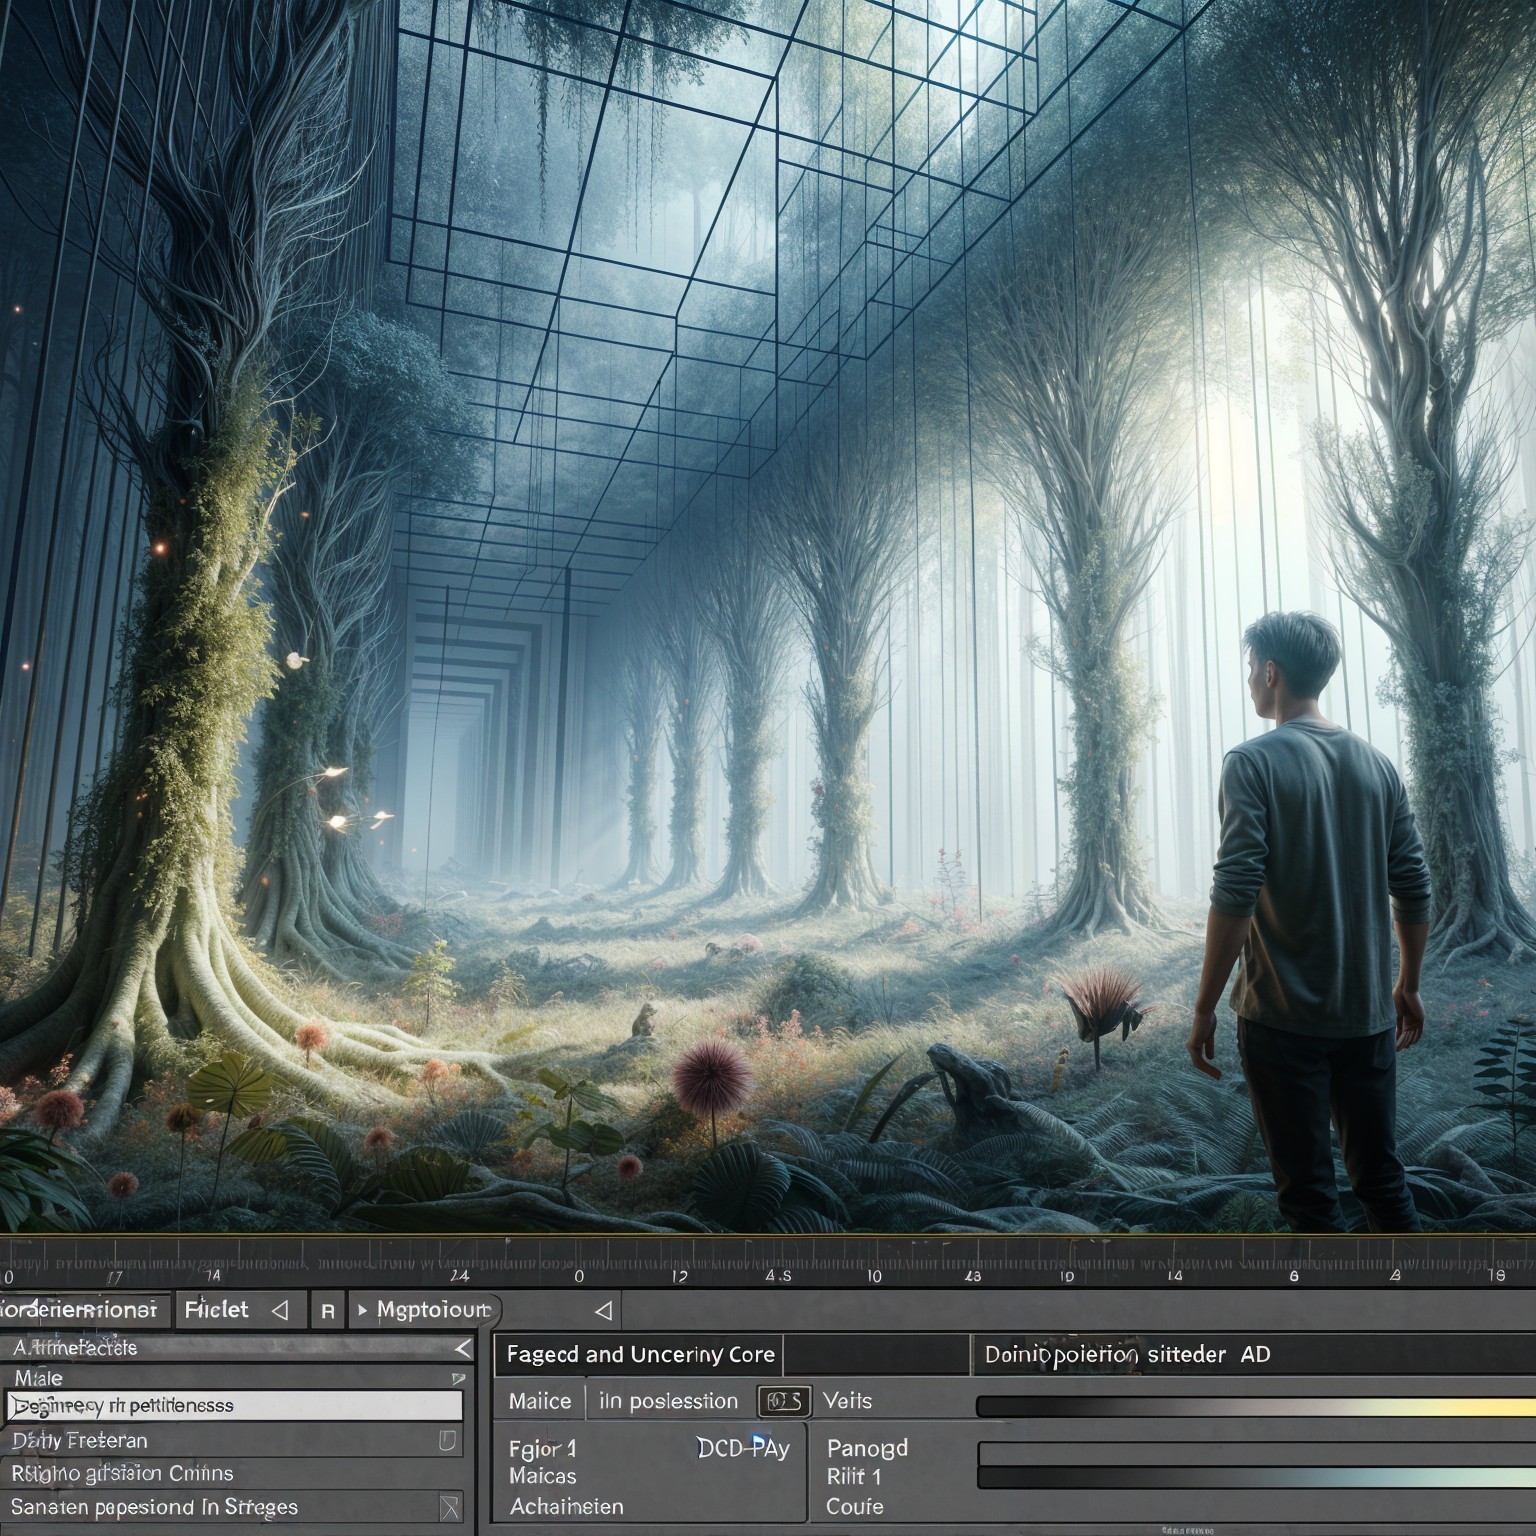This screenshot has height=1536, width=1536.
Task: Collapse the Atttrnefactets panel with its chevron
Action: (x=461, y=1349)
